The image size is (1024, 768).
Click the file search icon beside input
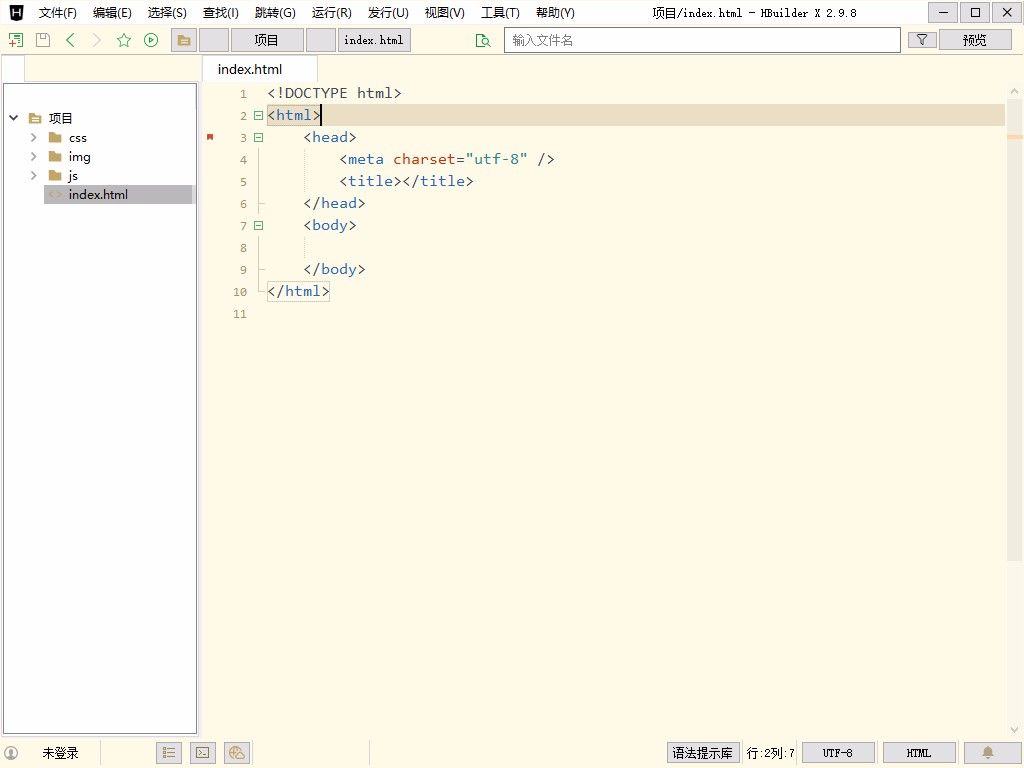[x=483, y=40]
